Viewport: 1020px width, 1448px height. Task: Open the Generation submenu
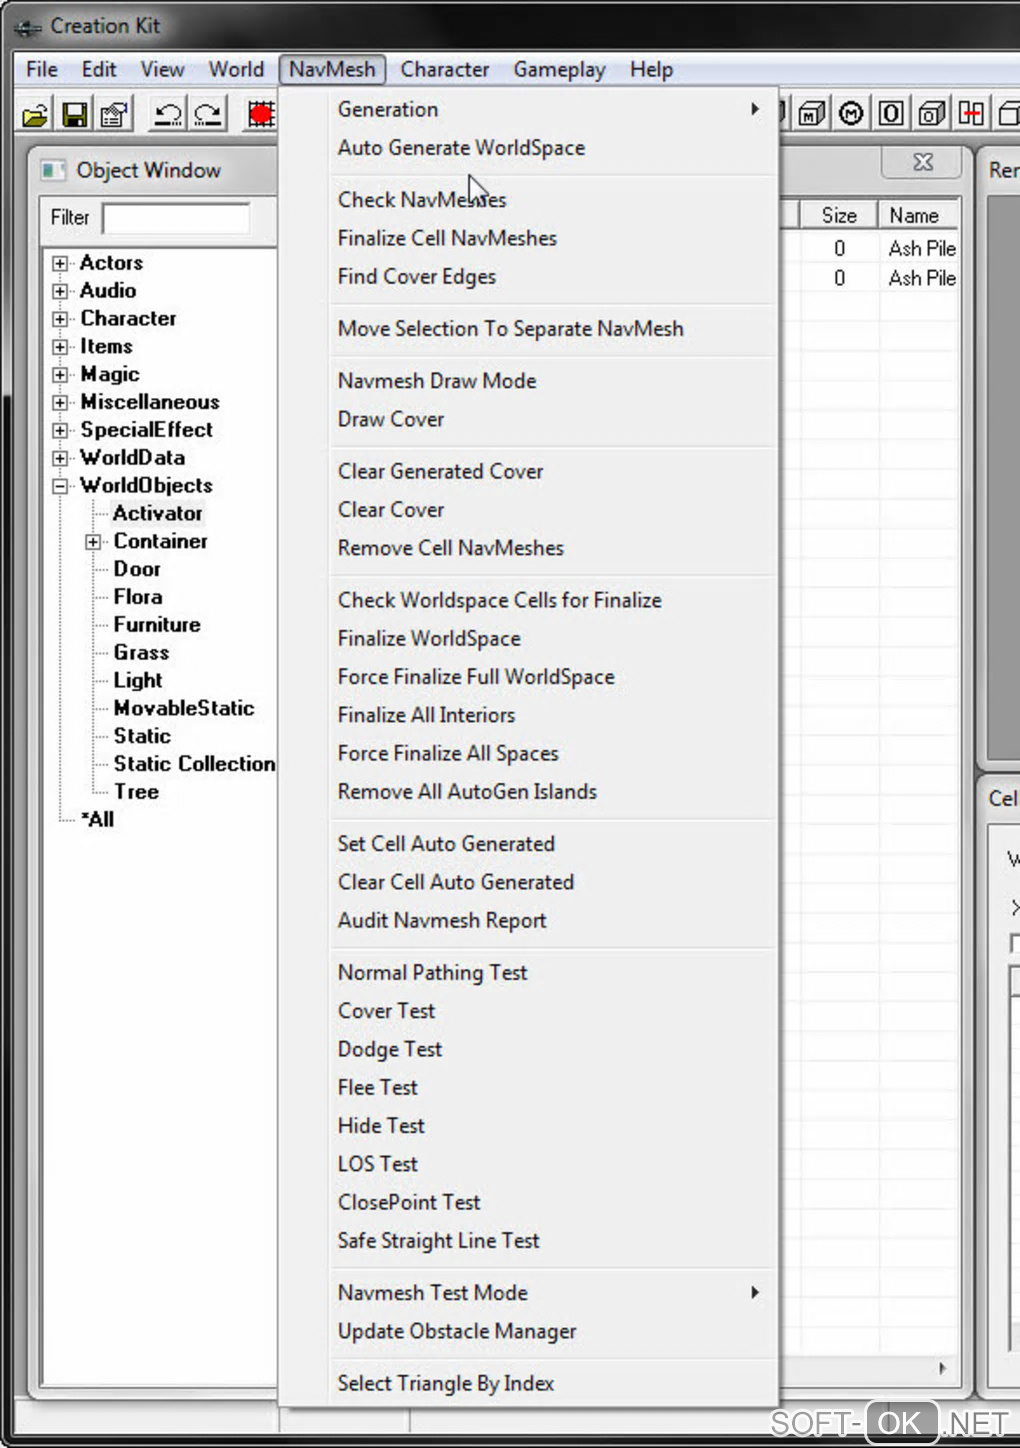tap(554, 109)
